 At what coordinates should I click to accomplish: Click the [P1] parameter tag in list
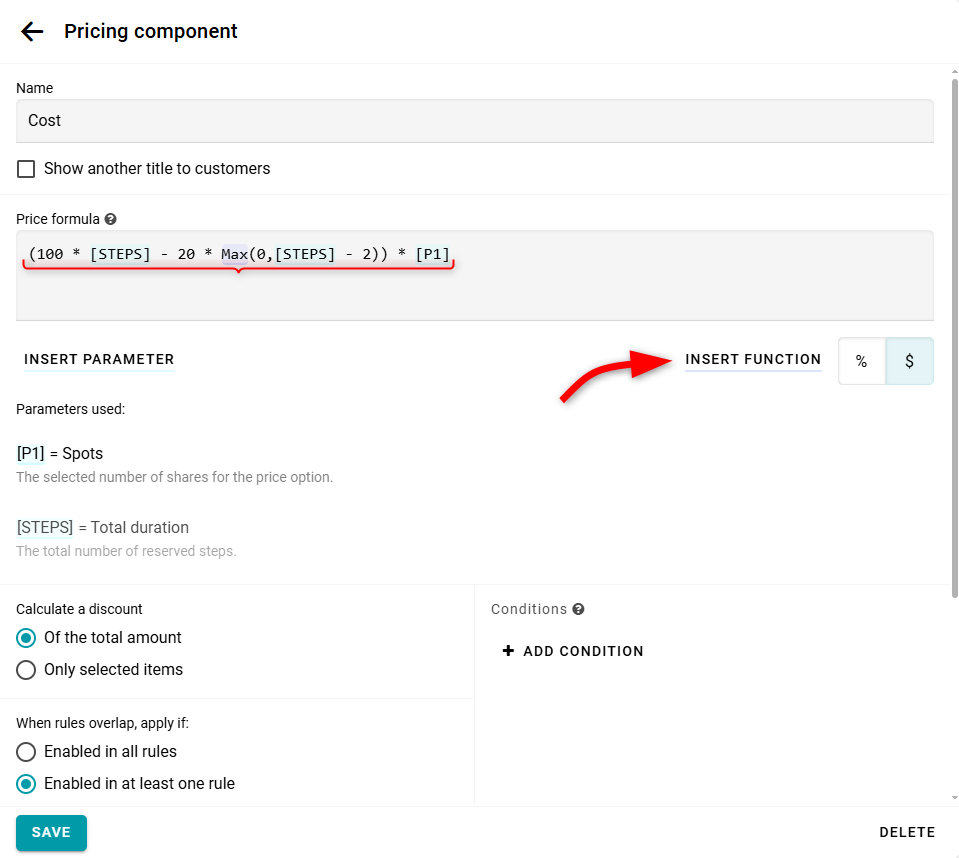point(30,454)
